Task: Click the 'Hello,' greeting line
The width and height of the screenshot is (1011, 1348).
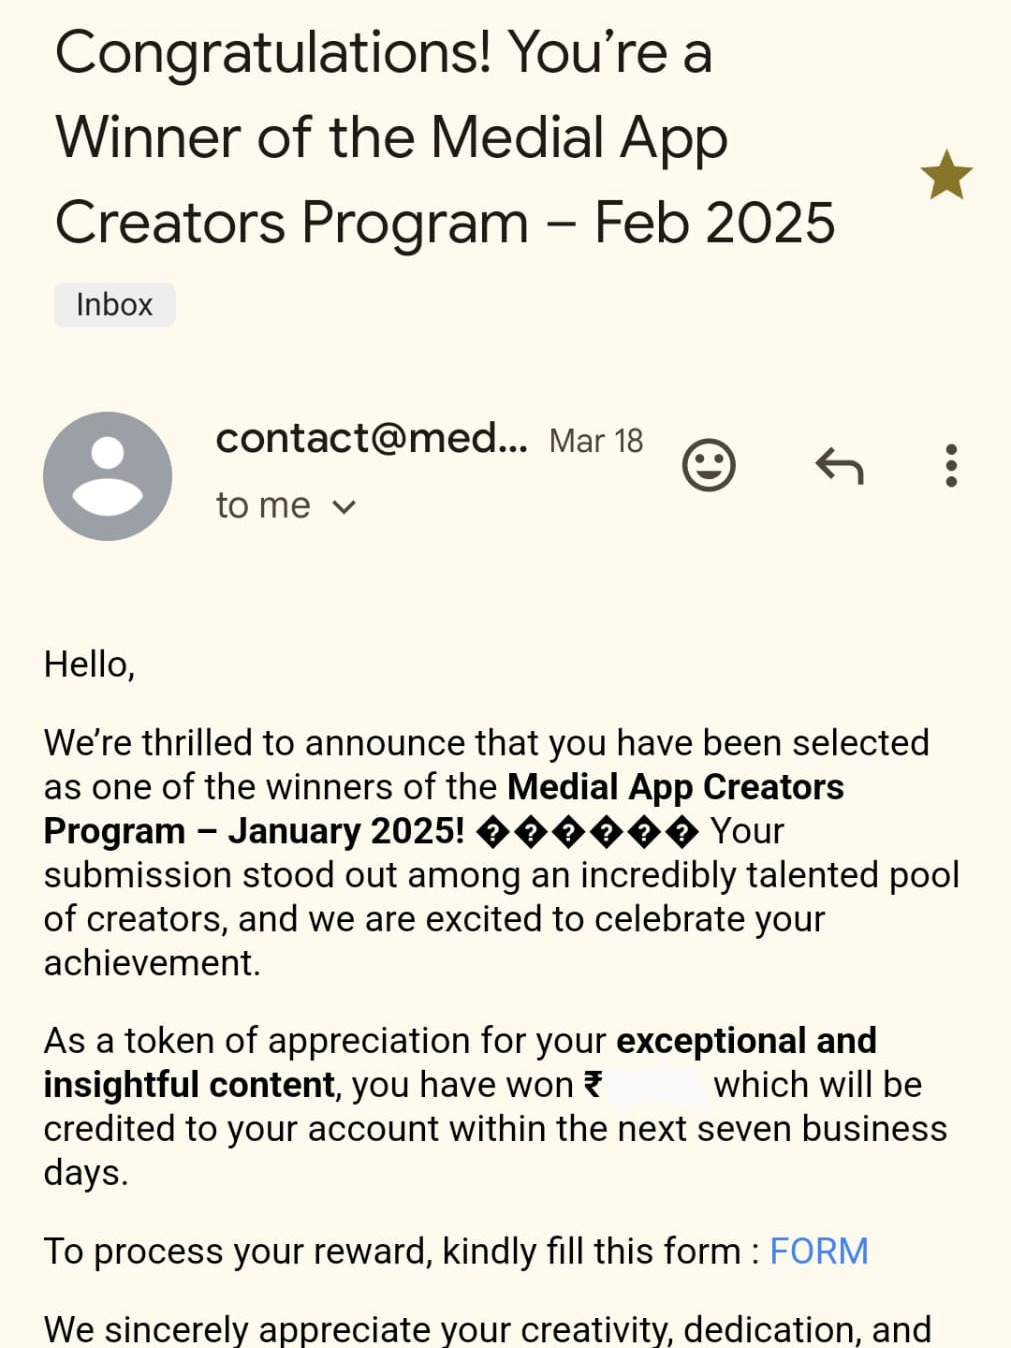Action: pyautogui.click(x=89, y=664)
